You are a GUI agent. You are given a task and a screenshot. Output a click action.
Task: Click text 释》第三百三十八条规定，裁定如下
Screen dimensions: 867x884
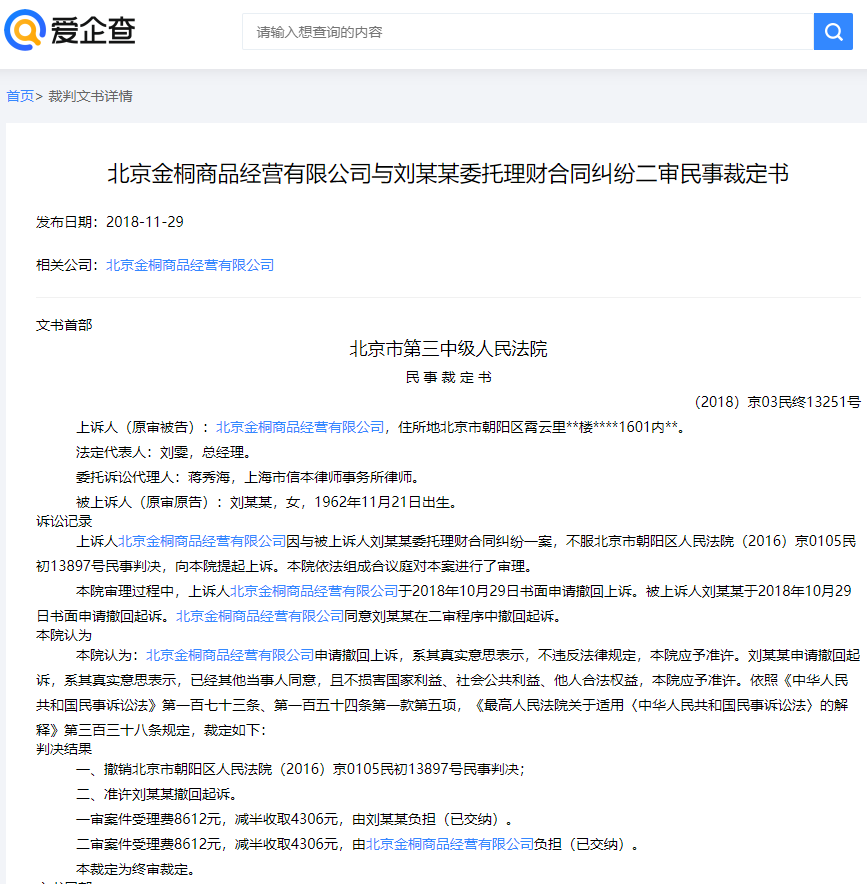tap(151, 730)
